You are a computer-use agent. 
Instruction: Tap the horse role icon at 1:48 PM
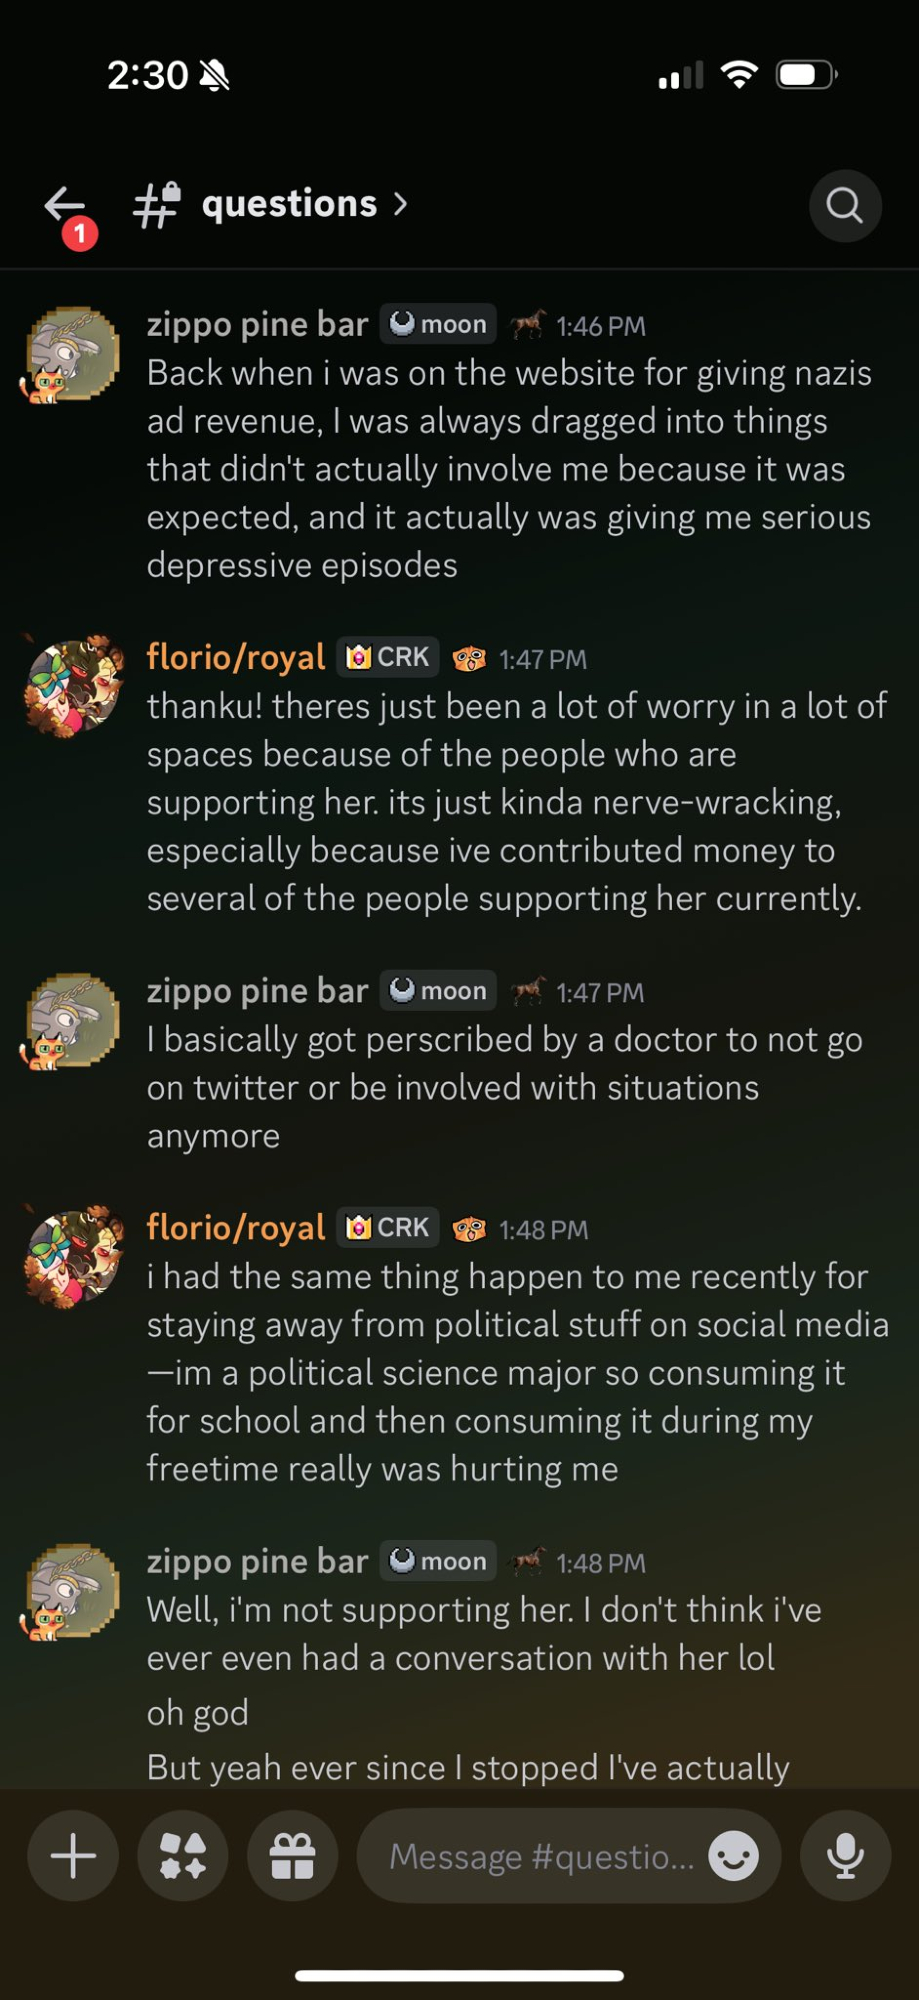[528, 1562]
